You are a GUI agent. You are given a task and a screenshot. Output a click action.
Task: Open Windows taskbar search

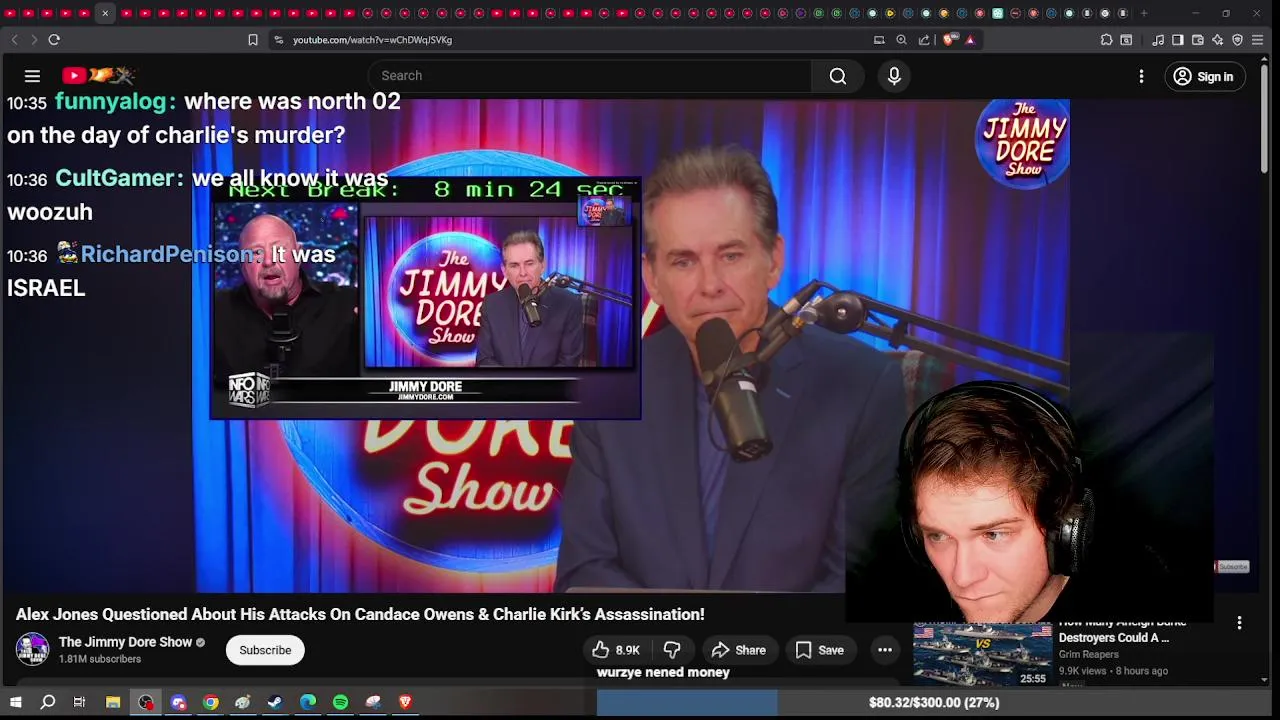point(47,702)
